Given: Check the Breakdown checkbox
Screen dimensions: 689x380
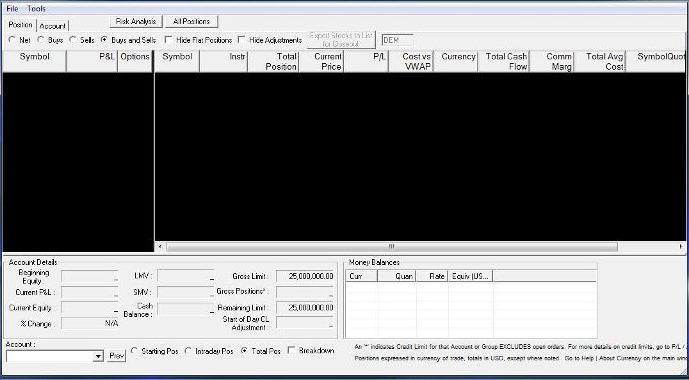Looking at the screenshot, I should (291, 350).
